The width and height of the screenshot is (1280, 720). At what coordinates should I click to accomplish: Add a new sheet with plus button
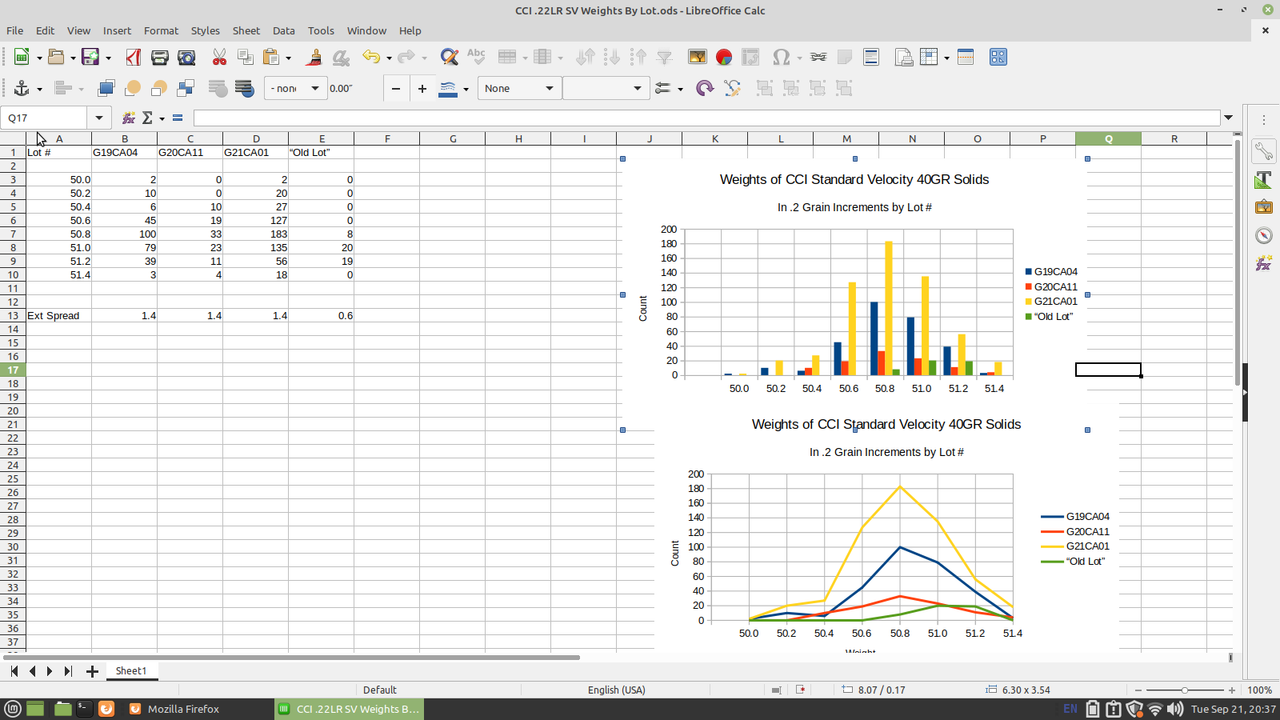[92, 671]
